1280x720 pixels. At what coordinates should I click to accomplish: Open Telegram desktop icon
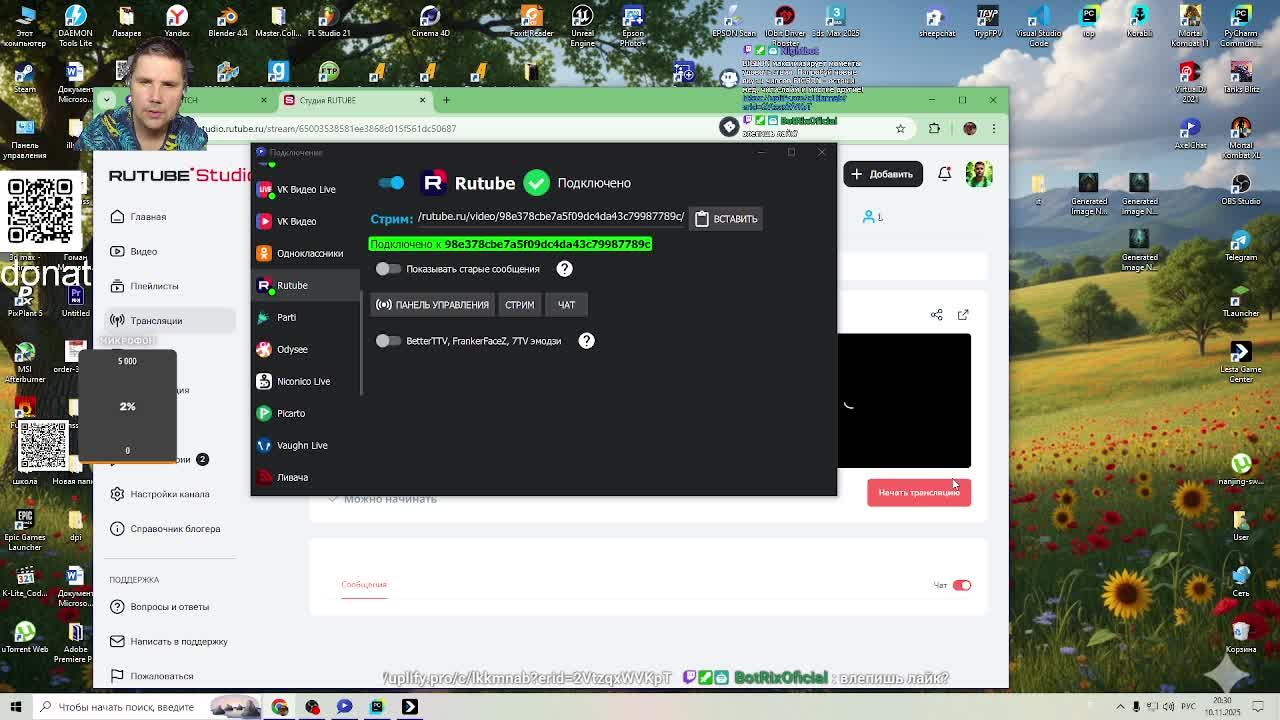(1241, 245)
